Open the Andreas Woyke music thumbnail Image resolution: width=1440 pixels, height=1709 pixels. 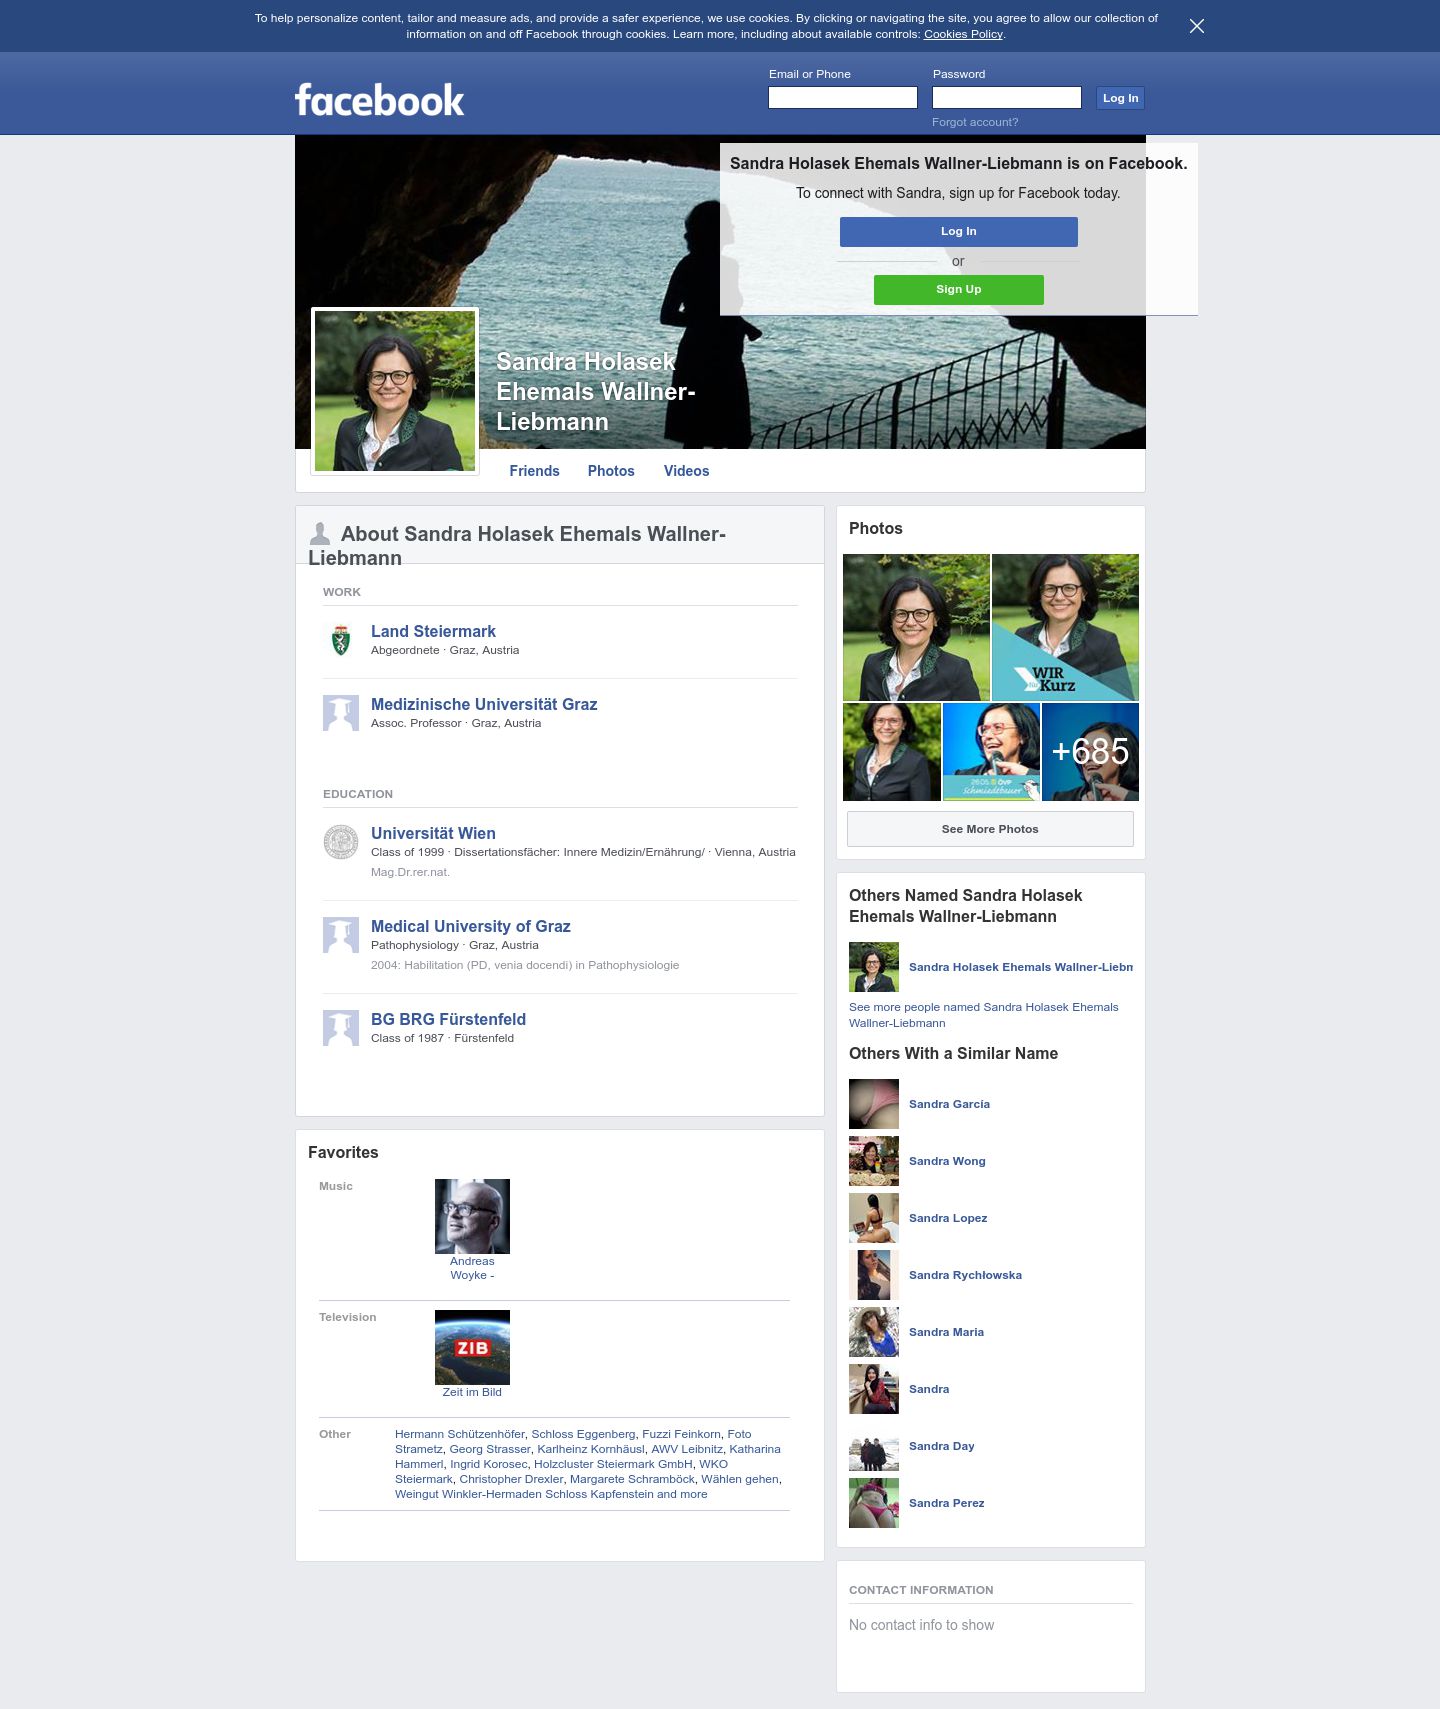click(472, 1216)
